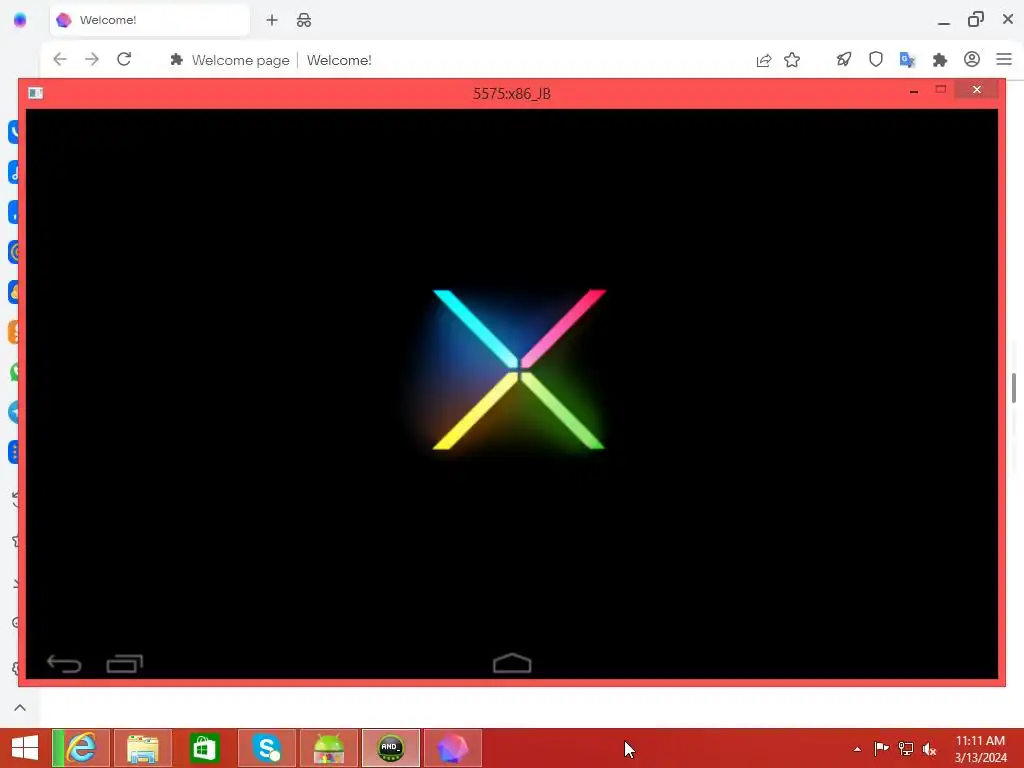Select the Welcome! browser tab
This screenshot has width=1024, height=768.
[x=150, y=20]
